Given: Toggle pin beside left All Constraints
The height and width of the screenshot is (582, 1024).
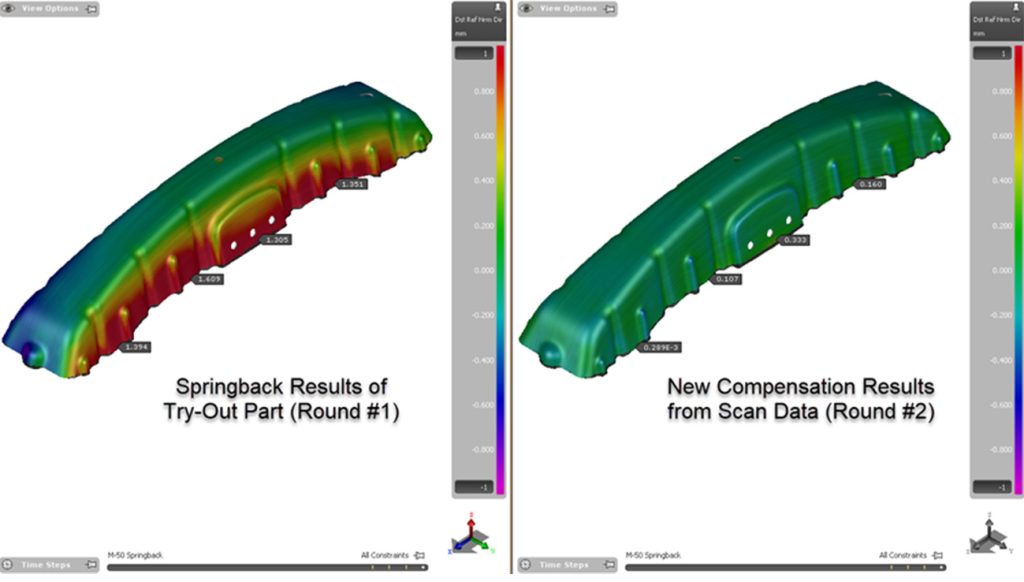Looking at the screenshot, I should pos(420,554).
